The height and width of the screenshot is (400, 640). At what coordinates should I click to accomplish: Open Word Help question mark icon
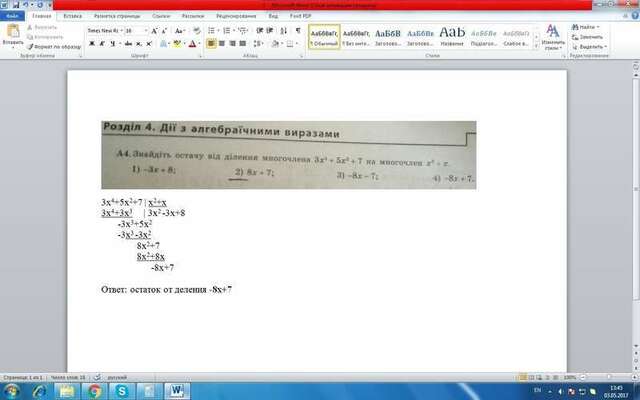tap(635, 16)
